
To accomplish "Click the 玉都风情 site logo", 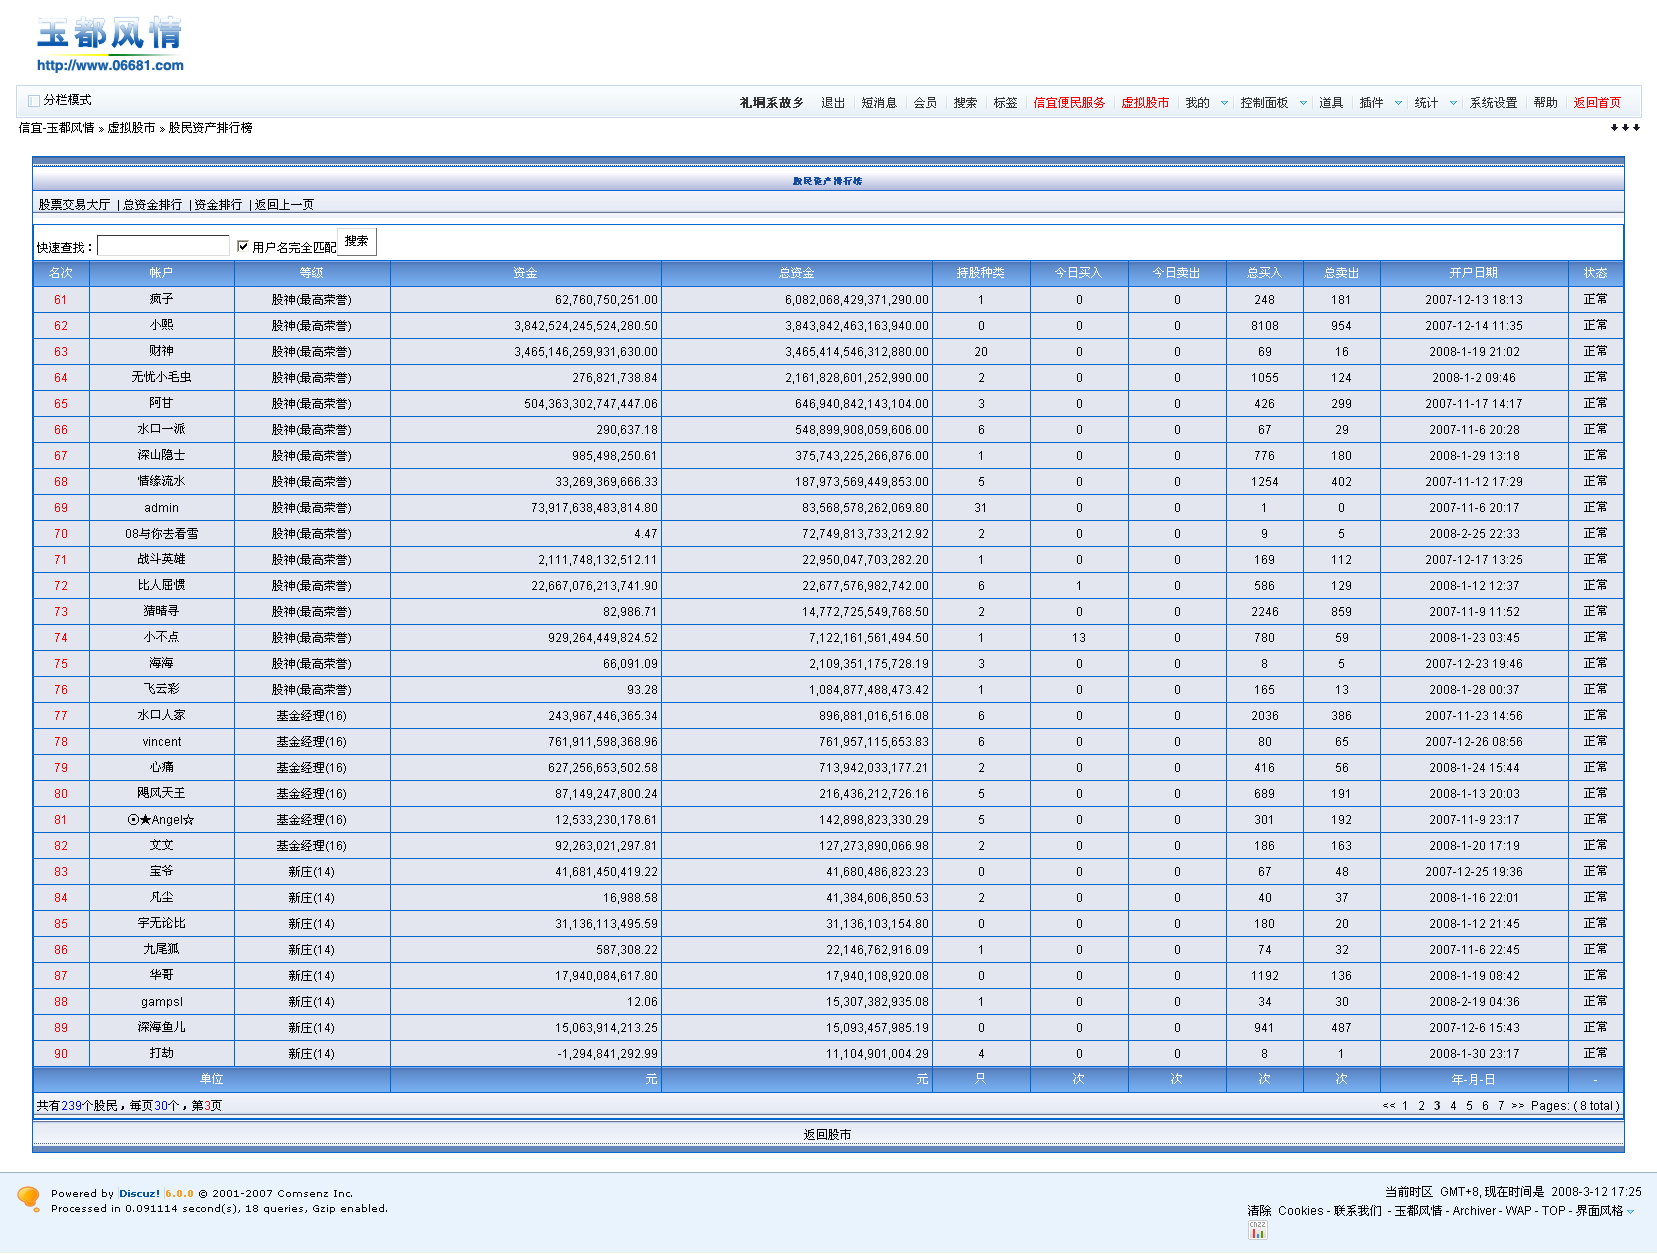I will coord(110,45).
